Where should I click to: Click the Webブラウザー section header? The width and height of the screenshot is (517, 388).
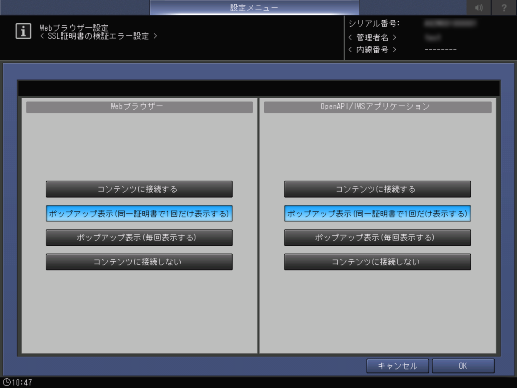pyautogui.click(x=139, y=107)
